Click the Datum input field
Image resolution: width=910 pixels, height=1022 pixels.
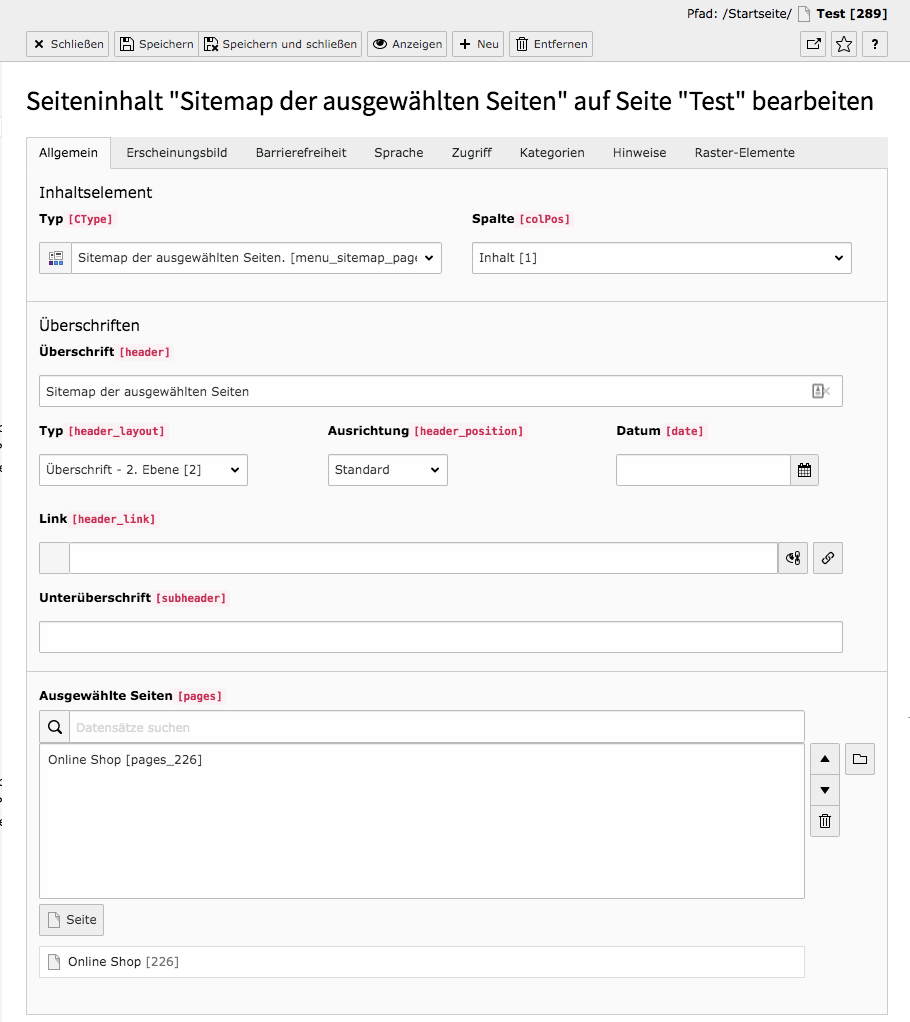(x=703, y=470)
